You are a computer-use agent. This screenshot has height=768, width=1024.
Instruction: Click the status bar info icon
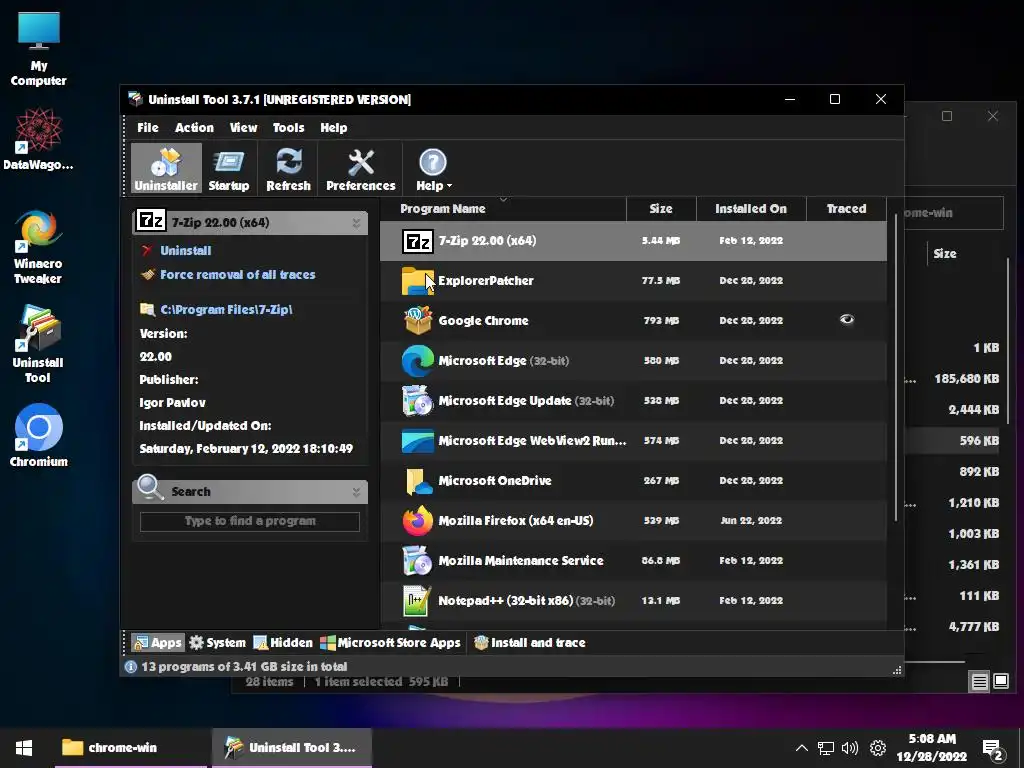point(131,667)
